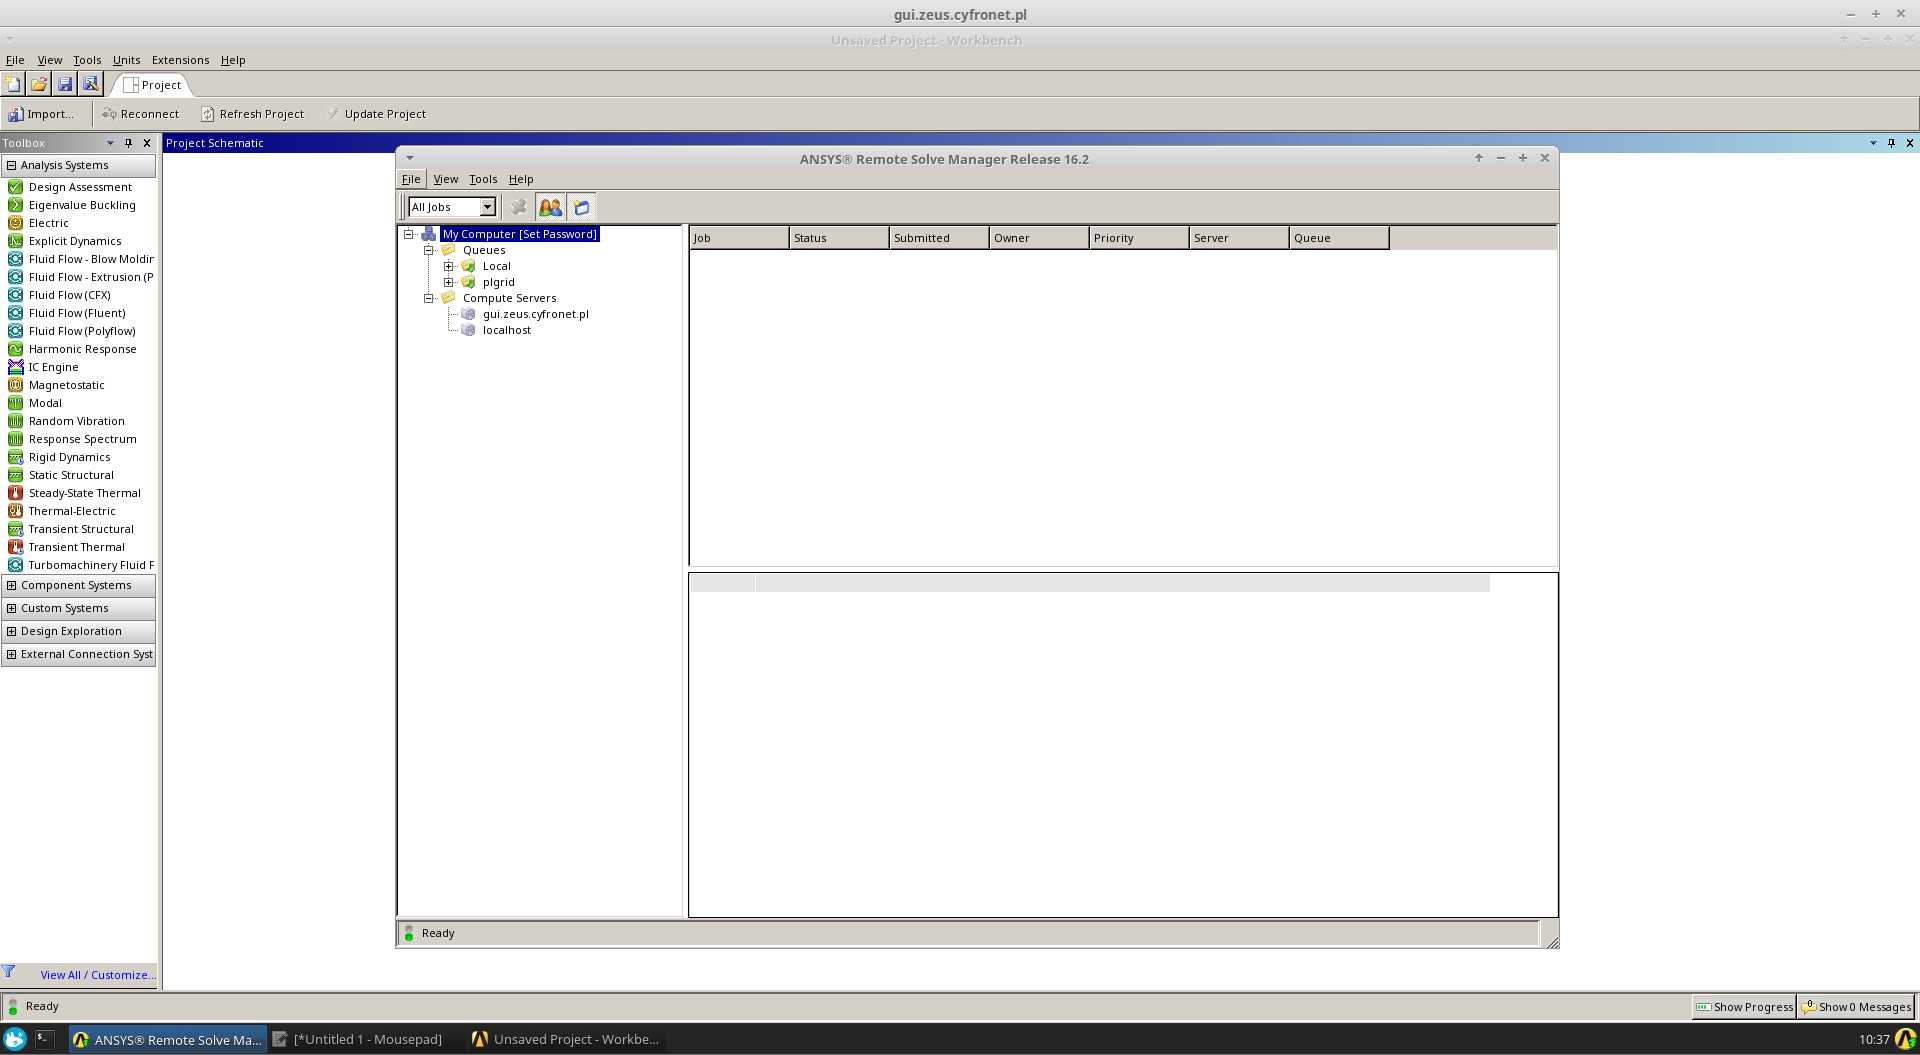Select Fluid Flow (CFX) icon
Screen dimensions: 1920x1055
[15, 295]
